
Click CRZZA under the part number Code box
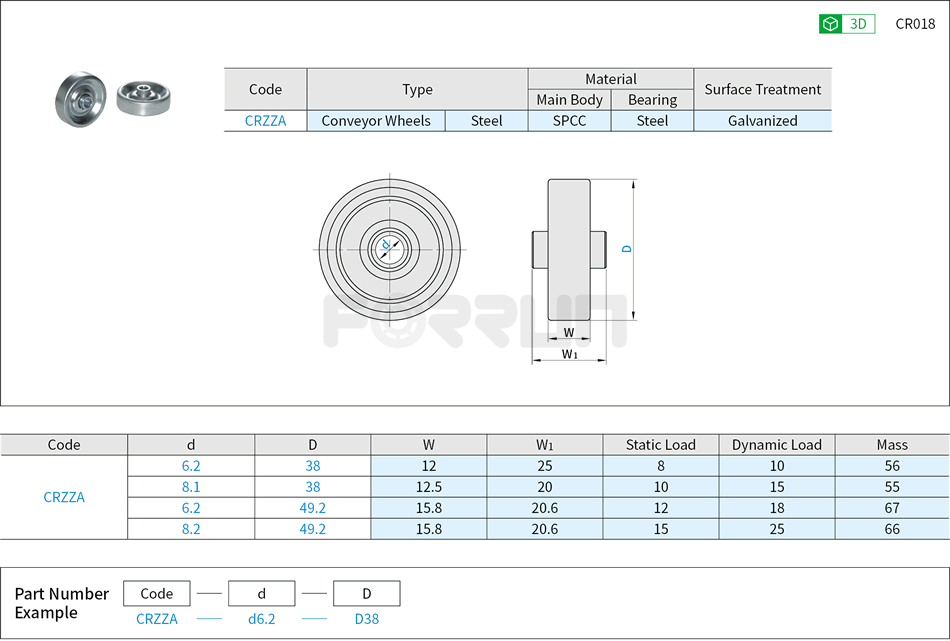click(x=156, y=619)
